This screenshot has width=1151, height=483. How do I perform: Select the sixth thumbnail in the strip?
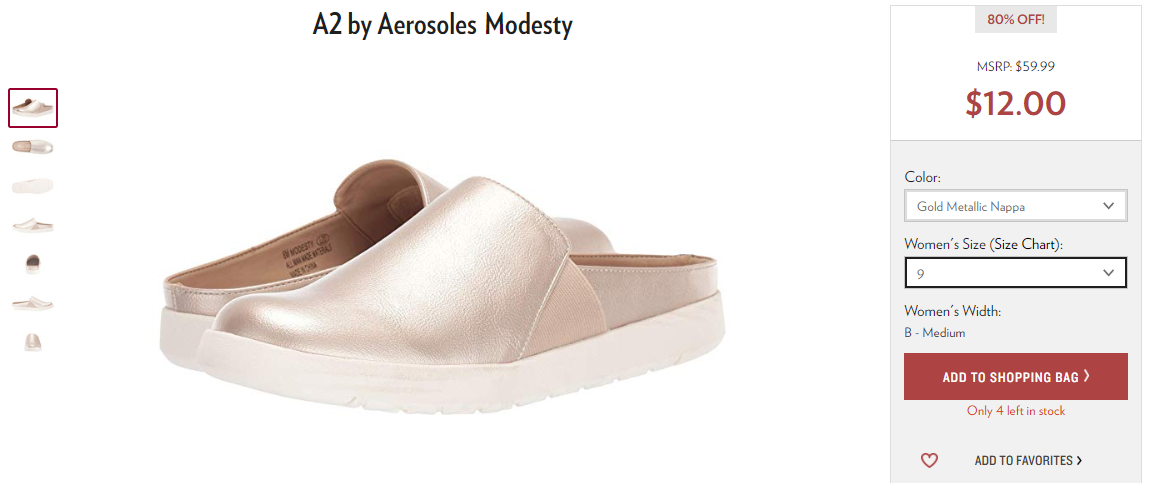tap(33, 302)
